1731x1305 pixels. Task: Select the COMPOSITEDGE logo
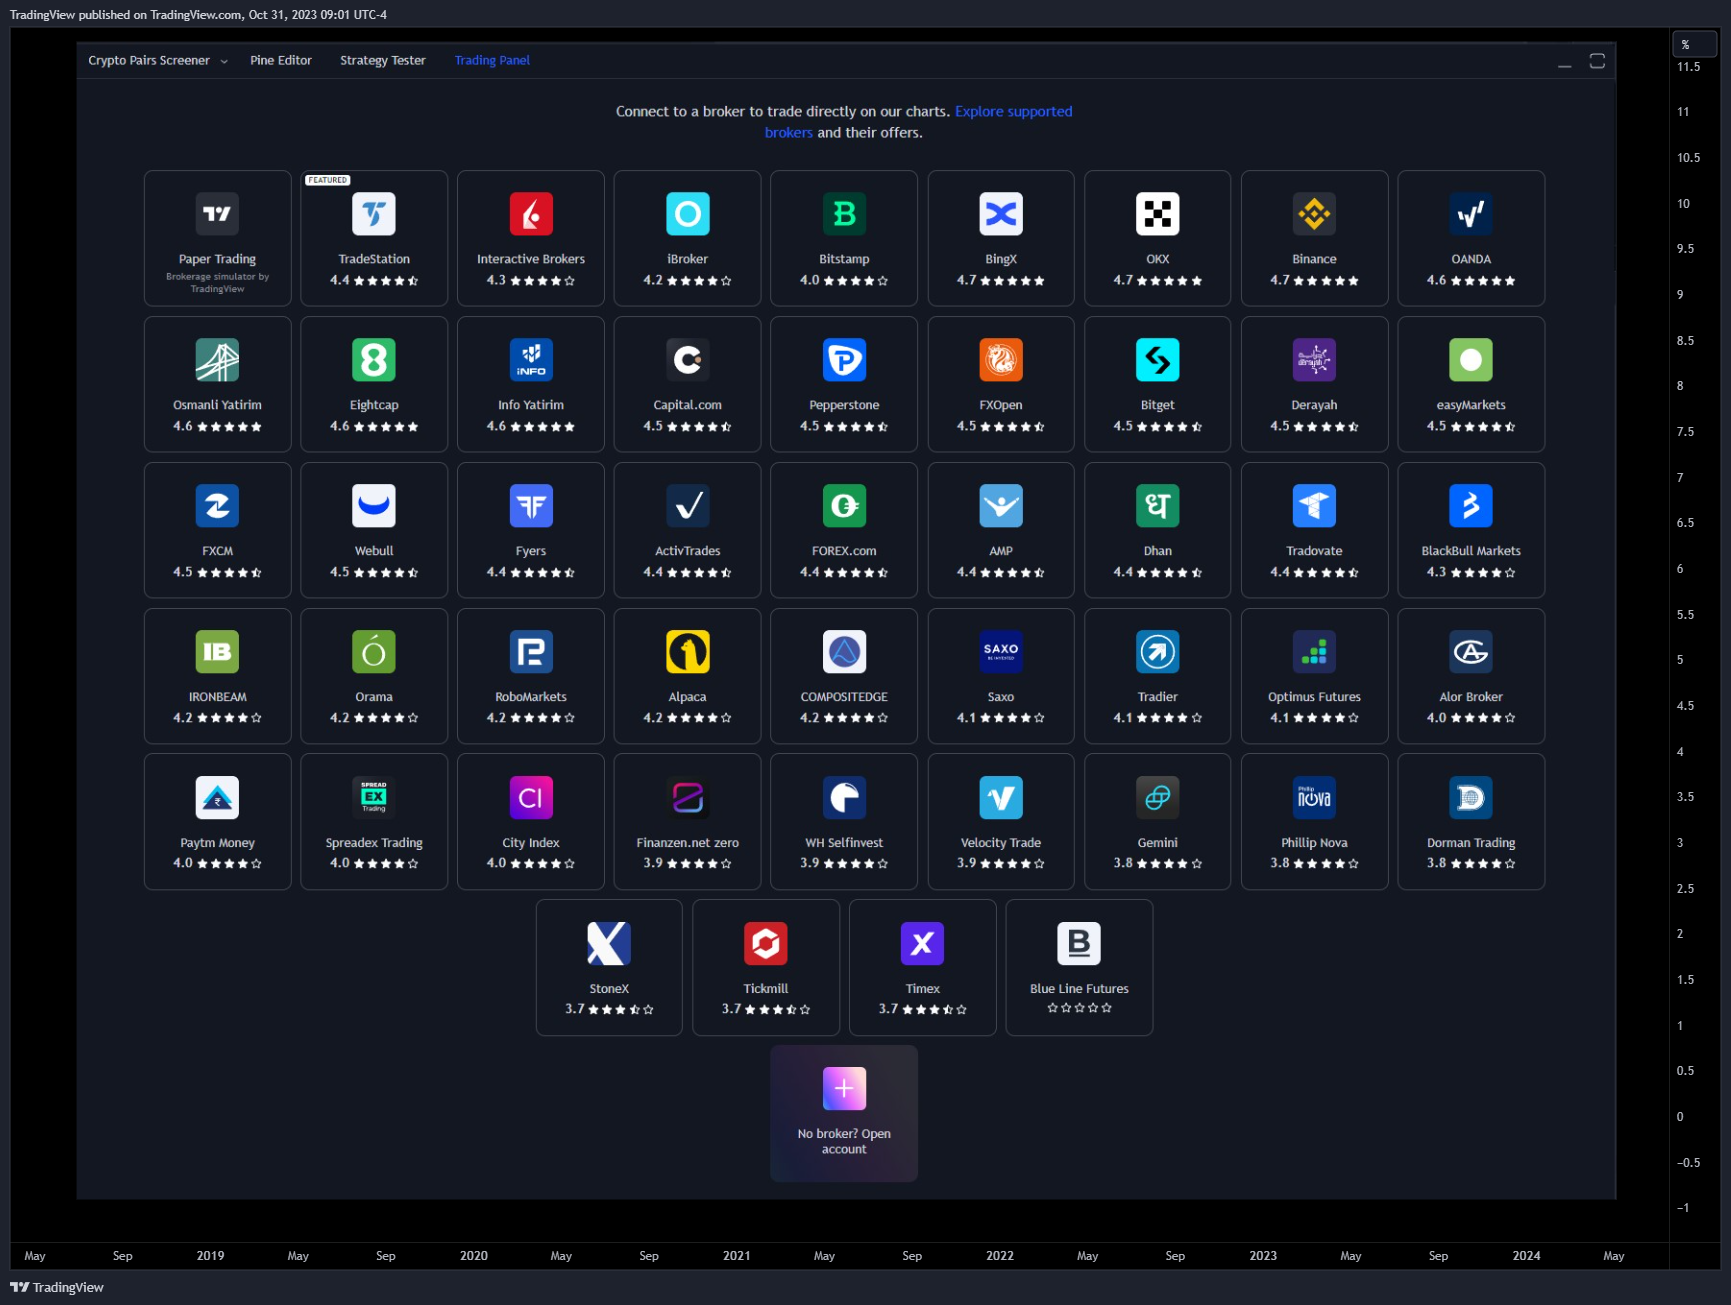click(844, 652)
